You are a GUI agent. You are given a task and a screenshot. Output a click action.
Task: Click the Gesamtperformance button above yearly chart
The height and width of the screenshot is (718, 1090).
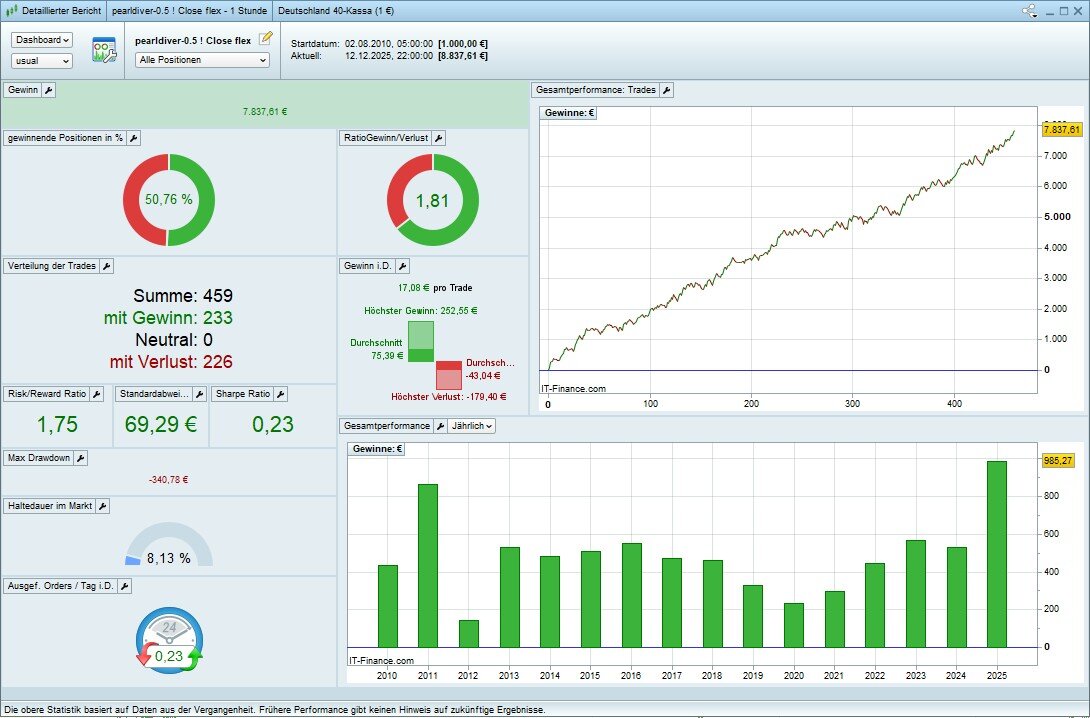click(386, 426)
